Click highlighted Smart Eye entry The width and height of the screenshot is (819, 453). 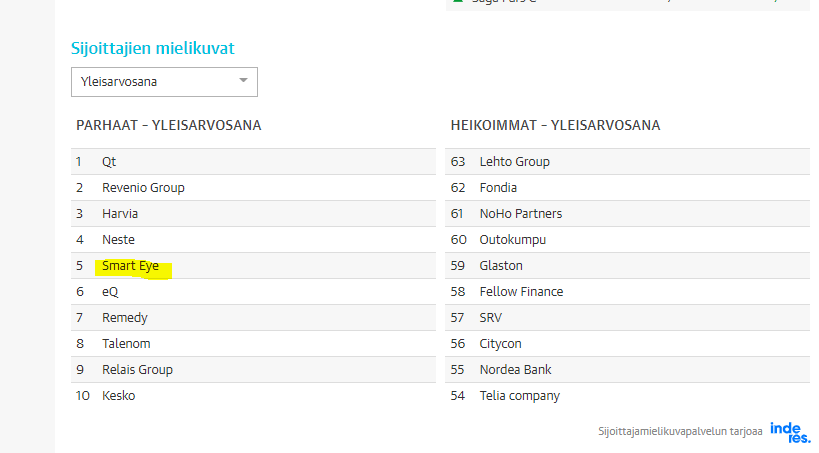pyautogui.click(x=131, y=266)
